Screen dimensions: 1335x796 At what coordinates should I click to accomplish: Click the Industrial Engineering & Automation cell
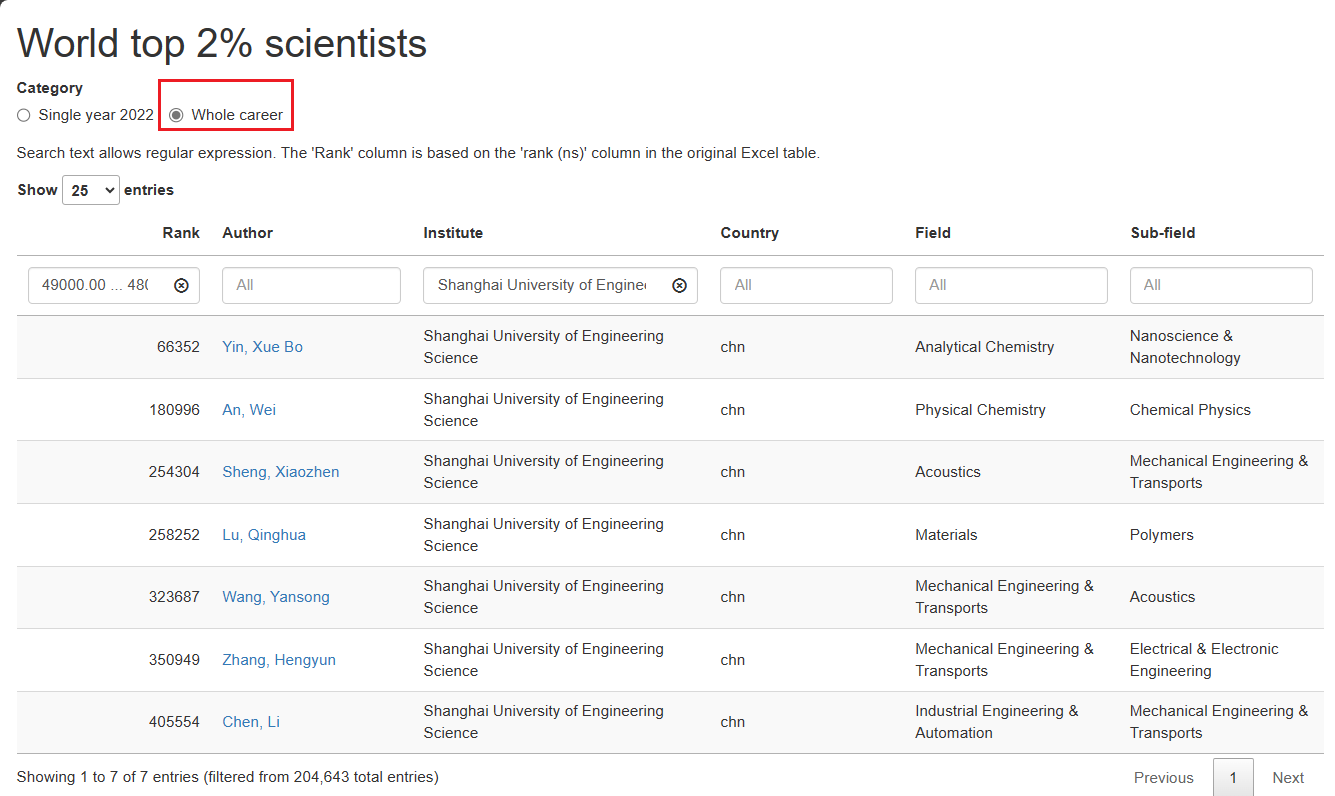click(997, 722)
